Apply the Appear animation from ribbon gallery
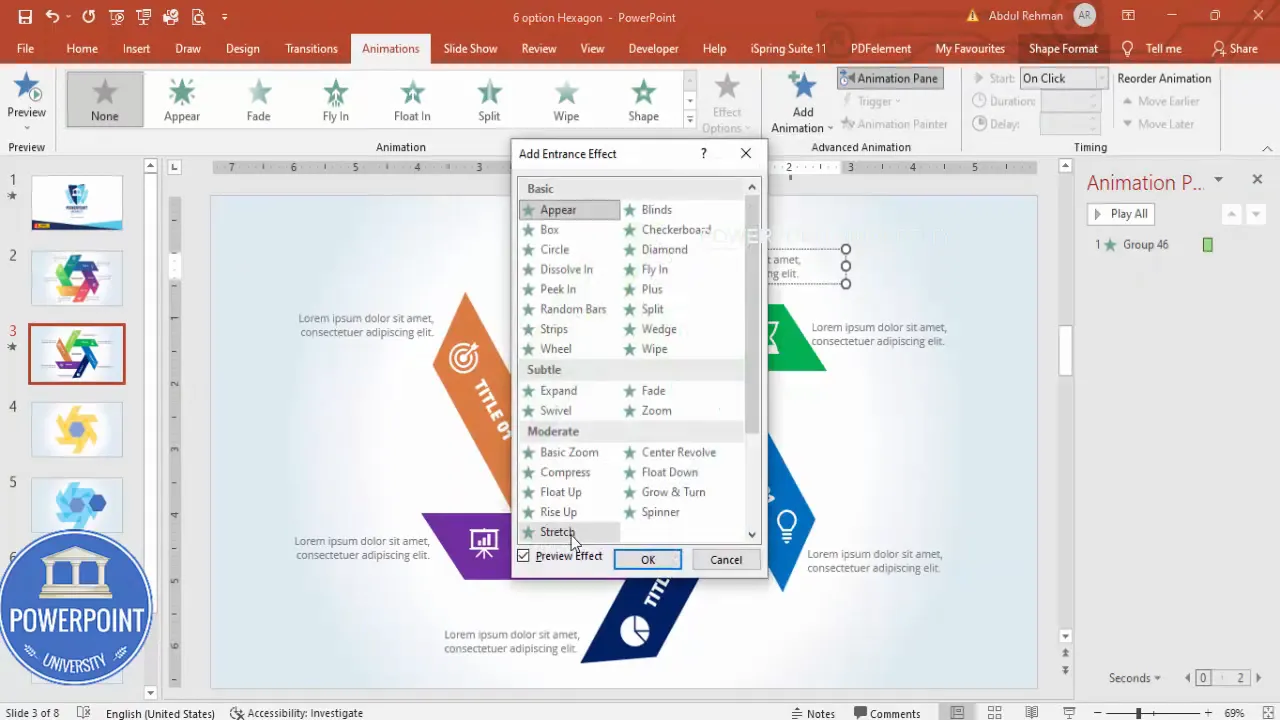The width and height of the screenshot is (1280, 720). (x=182, y=100)
